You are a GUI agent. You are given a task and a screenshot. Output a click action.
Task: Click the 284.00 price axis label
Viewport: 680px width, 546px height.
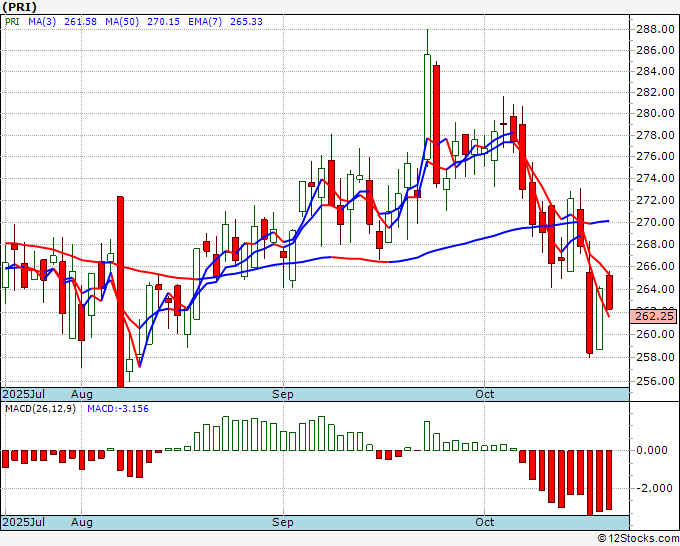click(655, 71)
